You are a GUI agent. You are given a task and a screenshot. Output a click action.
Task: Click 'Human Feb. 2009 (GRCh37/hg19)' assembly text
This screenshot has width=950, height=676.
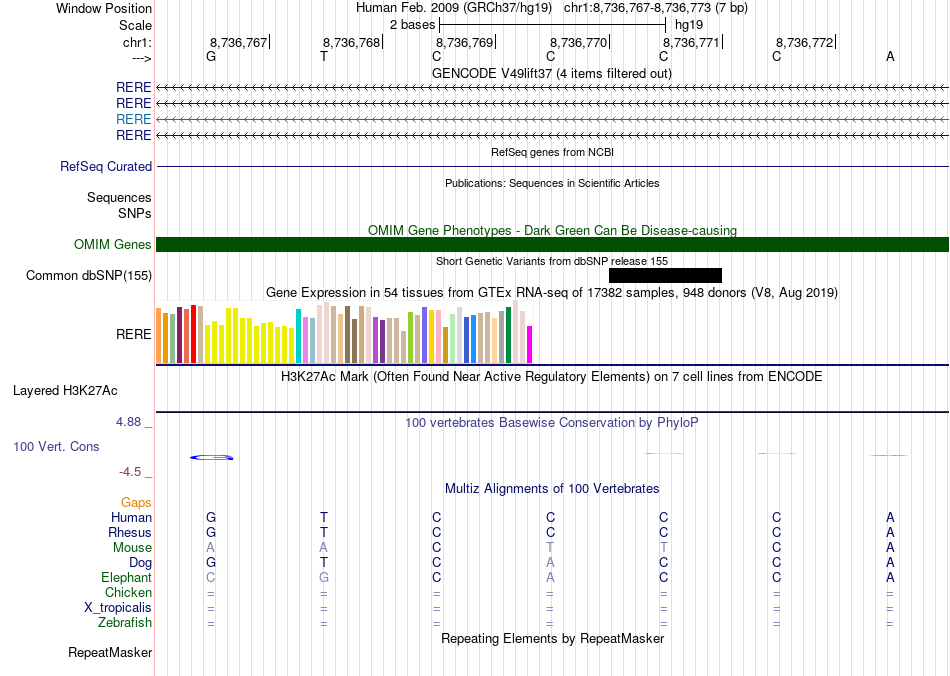click(x=454, y=8)
